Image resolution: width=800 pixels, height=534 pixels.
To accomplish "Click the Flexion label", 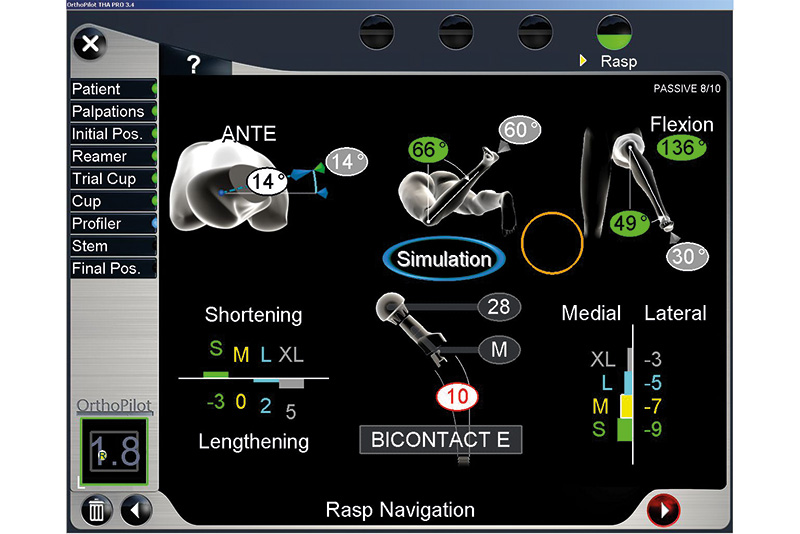I will point(682,124).
